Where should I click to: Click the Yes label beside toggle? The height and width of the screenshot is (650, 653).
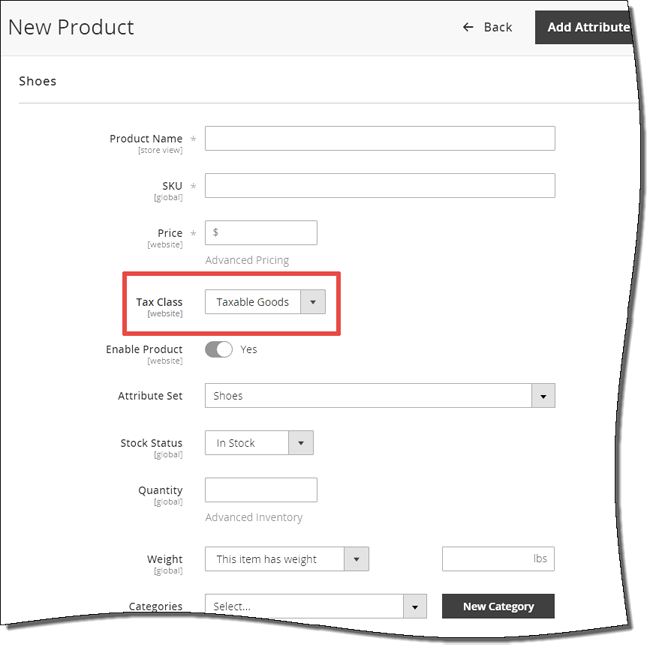tap(249, 350)
